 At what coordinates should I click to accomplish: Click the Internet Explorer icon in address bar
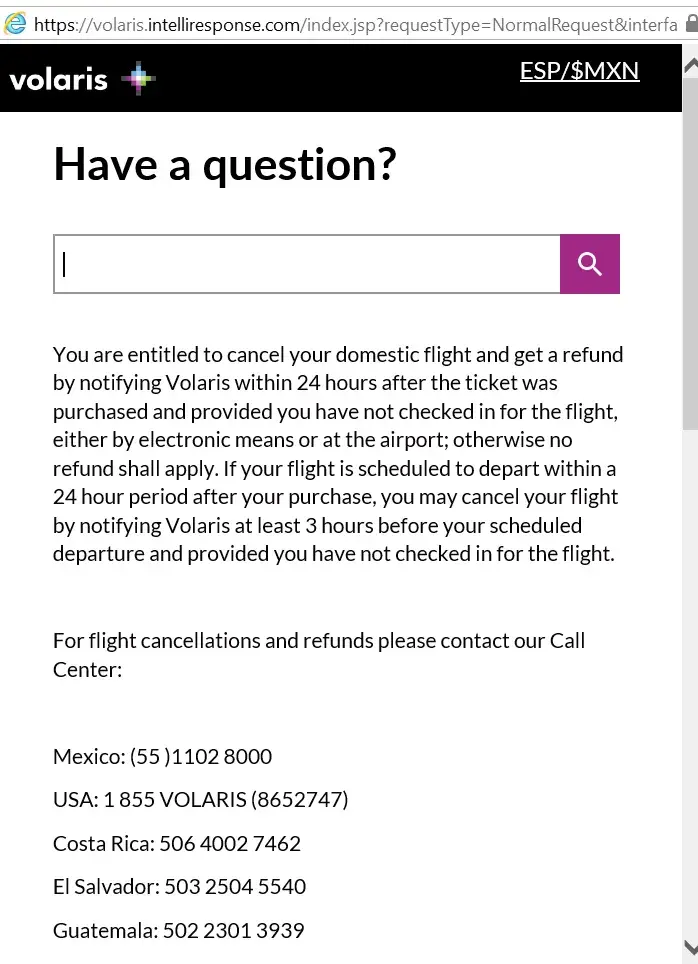pyautogui.click(x=15, y=22)
